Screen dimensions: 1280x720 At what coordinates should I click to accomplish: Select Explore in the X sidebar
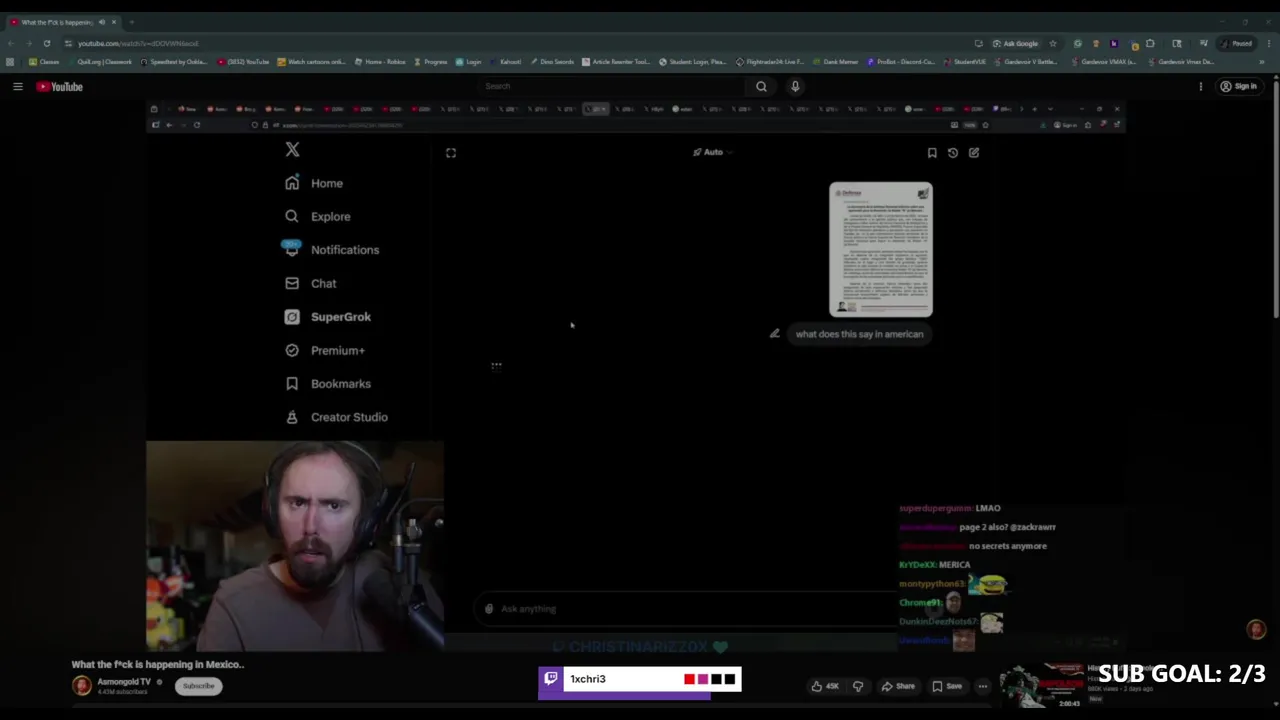(318, 216)
